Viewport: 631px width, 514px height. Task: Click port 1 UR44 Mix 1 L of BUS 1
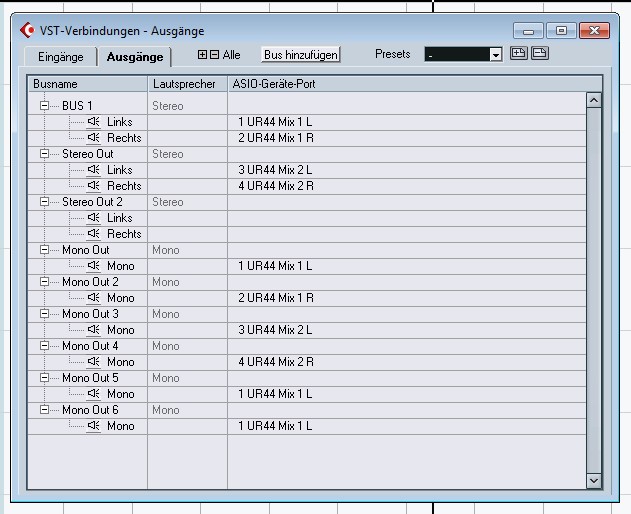coord(275,122)
